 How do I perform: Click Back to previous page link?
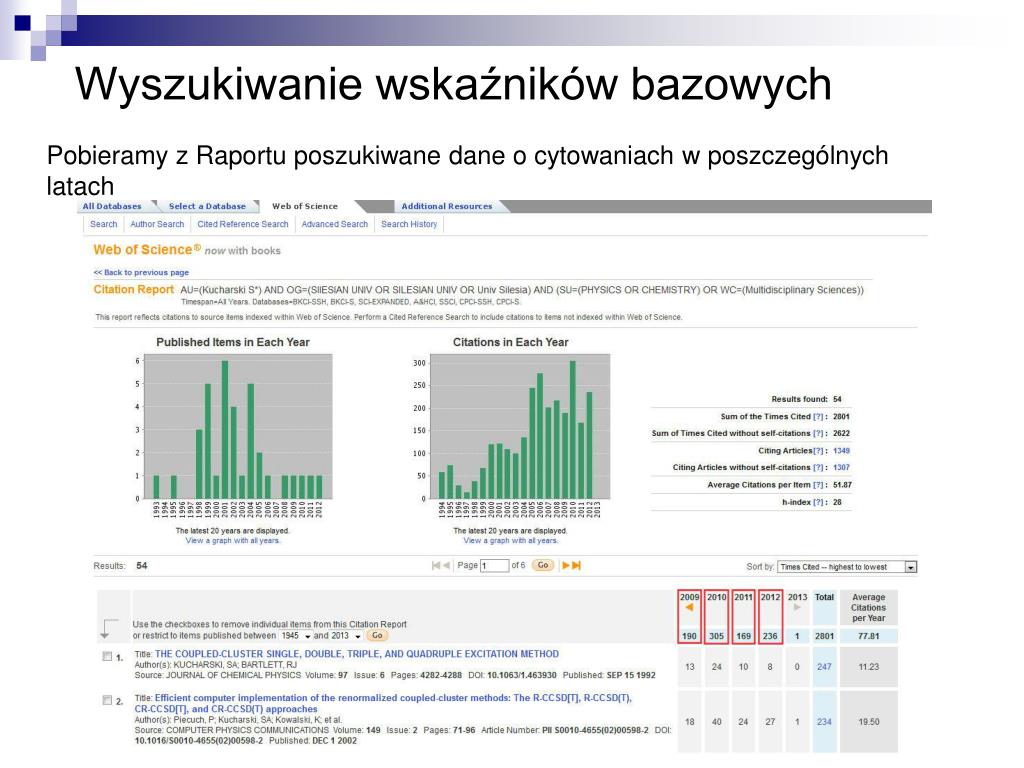[141, 272]
